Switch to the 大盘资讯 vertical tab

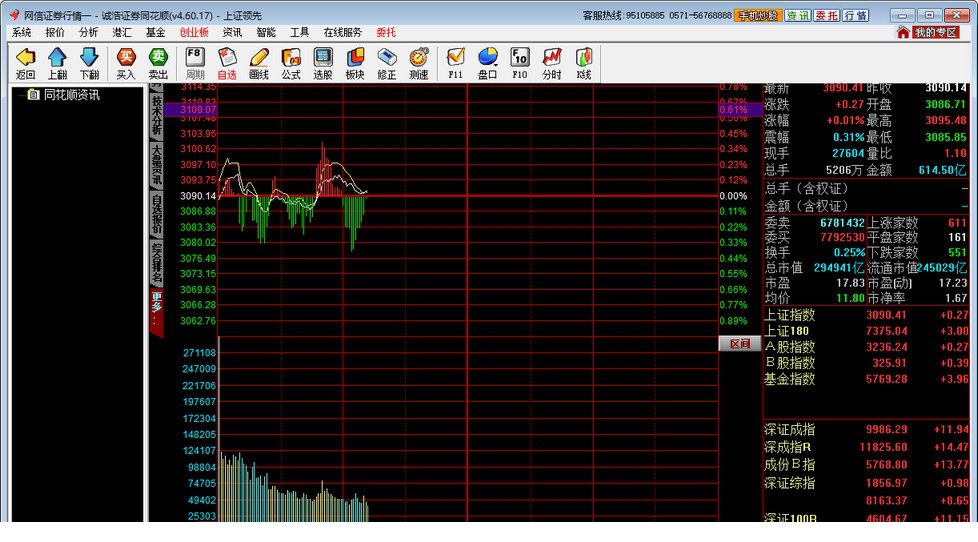click(x=157, y=165)
